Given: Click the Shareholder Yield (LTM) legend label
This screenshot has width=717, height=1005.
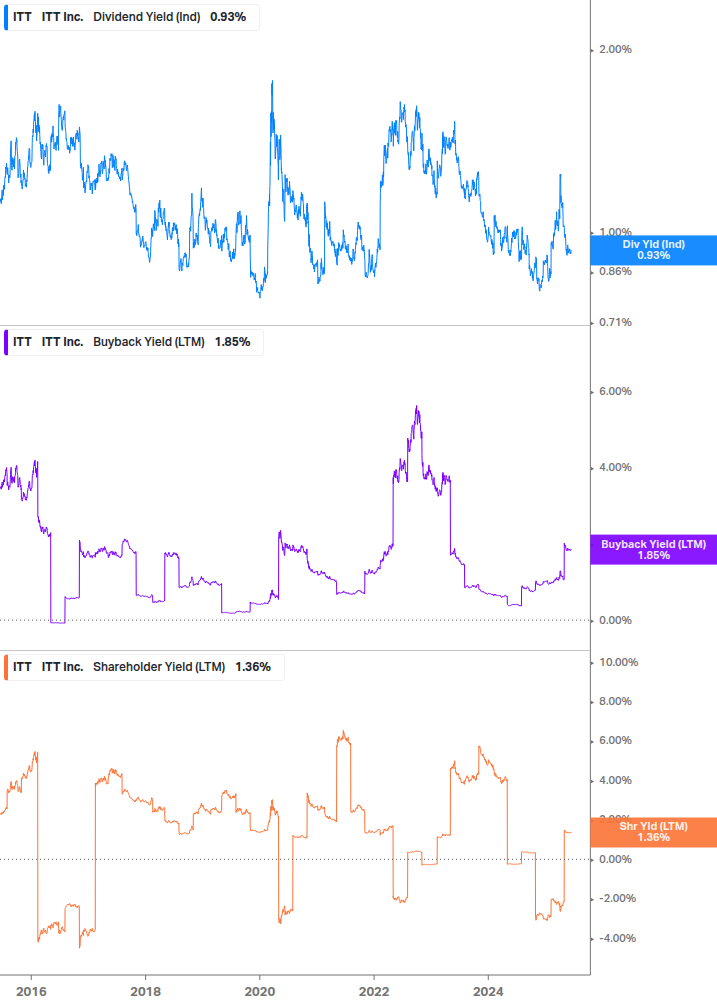Looking at the screenshot, I should point(159,667).
